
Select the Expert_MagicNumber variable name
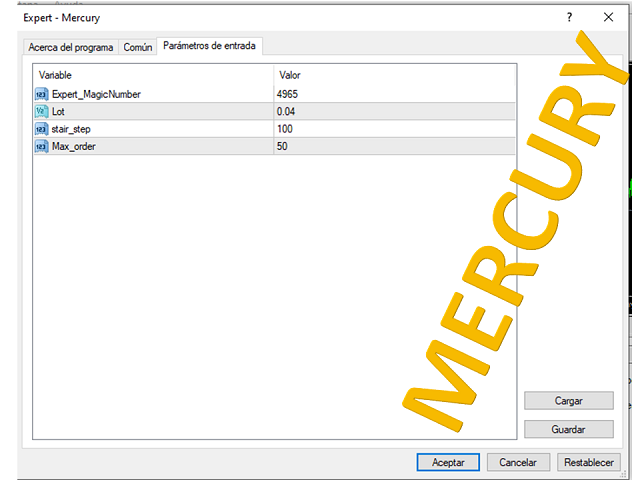[x=96, y=94]
